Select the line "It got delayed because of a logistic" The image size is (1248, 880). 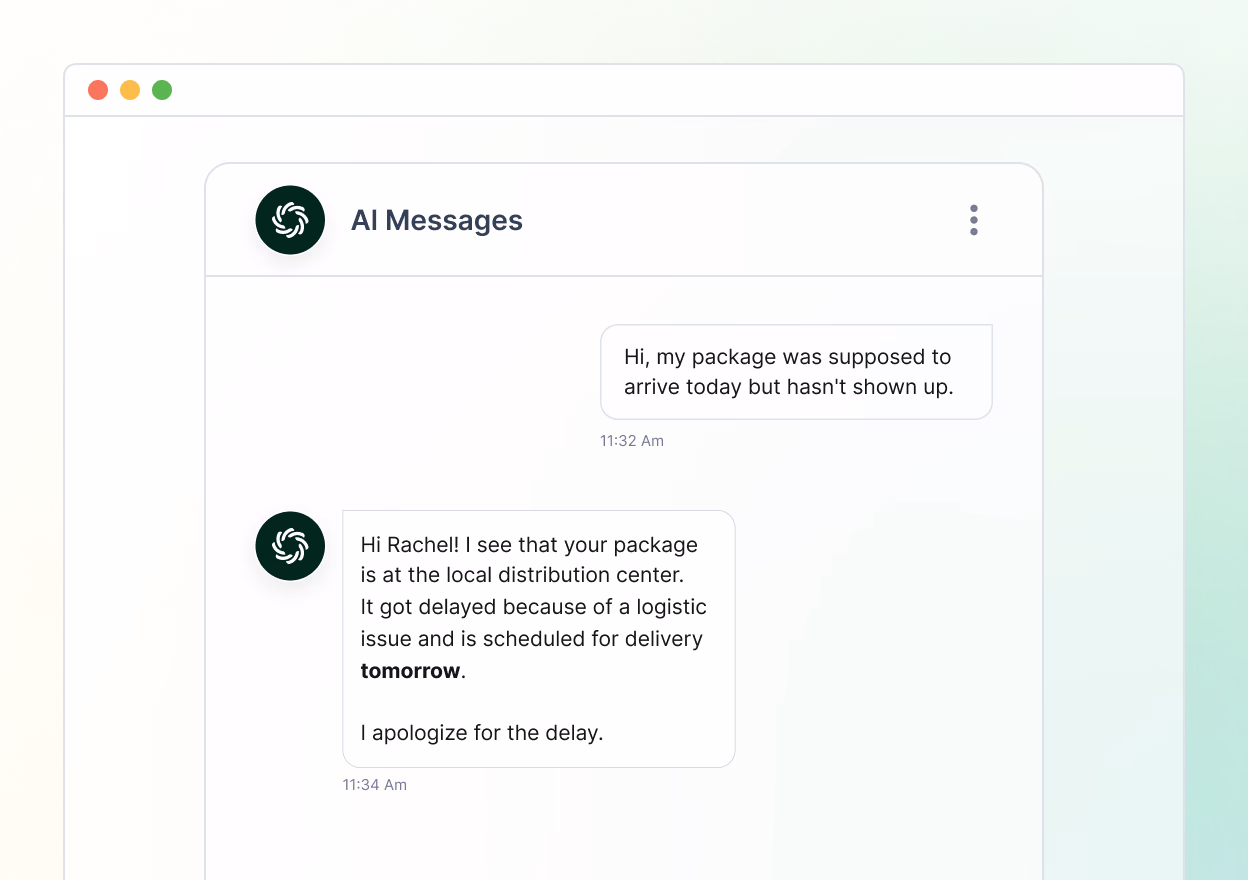point(533,607)
